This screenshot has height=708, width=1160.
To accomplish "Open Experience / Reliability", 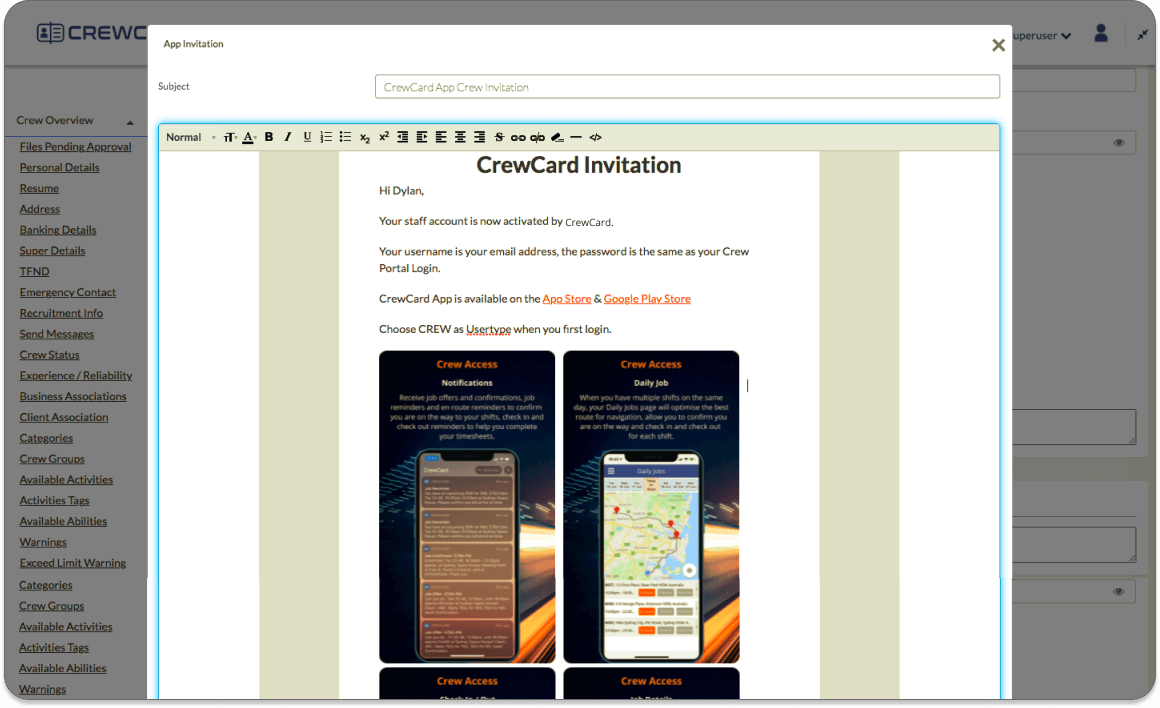I will [x=76, y=375].
